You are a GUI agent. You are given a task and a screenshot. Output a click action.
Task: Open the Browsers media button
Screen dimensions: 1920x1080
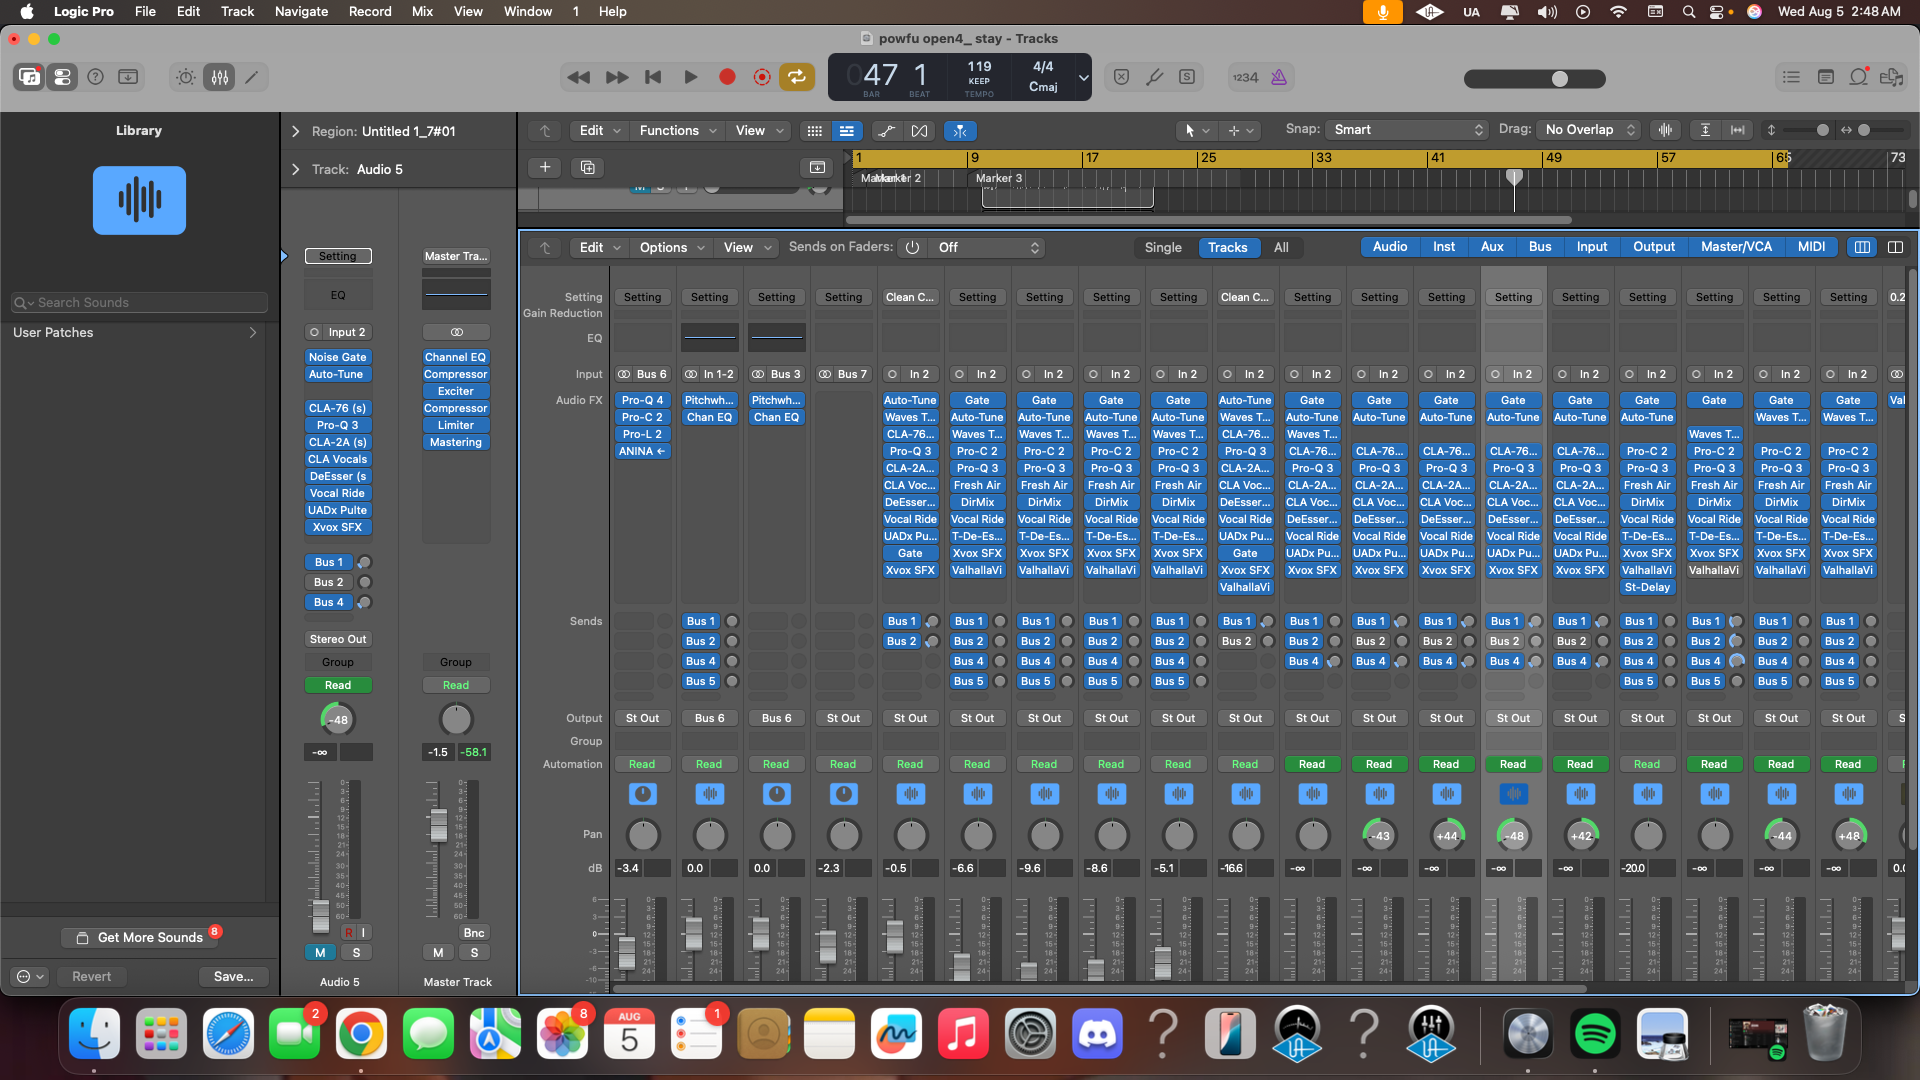pos(1891,77)
